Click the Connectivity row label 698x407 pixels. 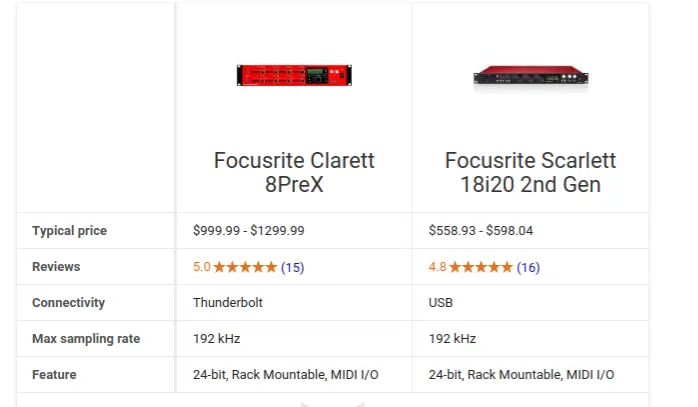[69, 303]
